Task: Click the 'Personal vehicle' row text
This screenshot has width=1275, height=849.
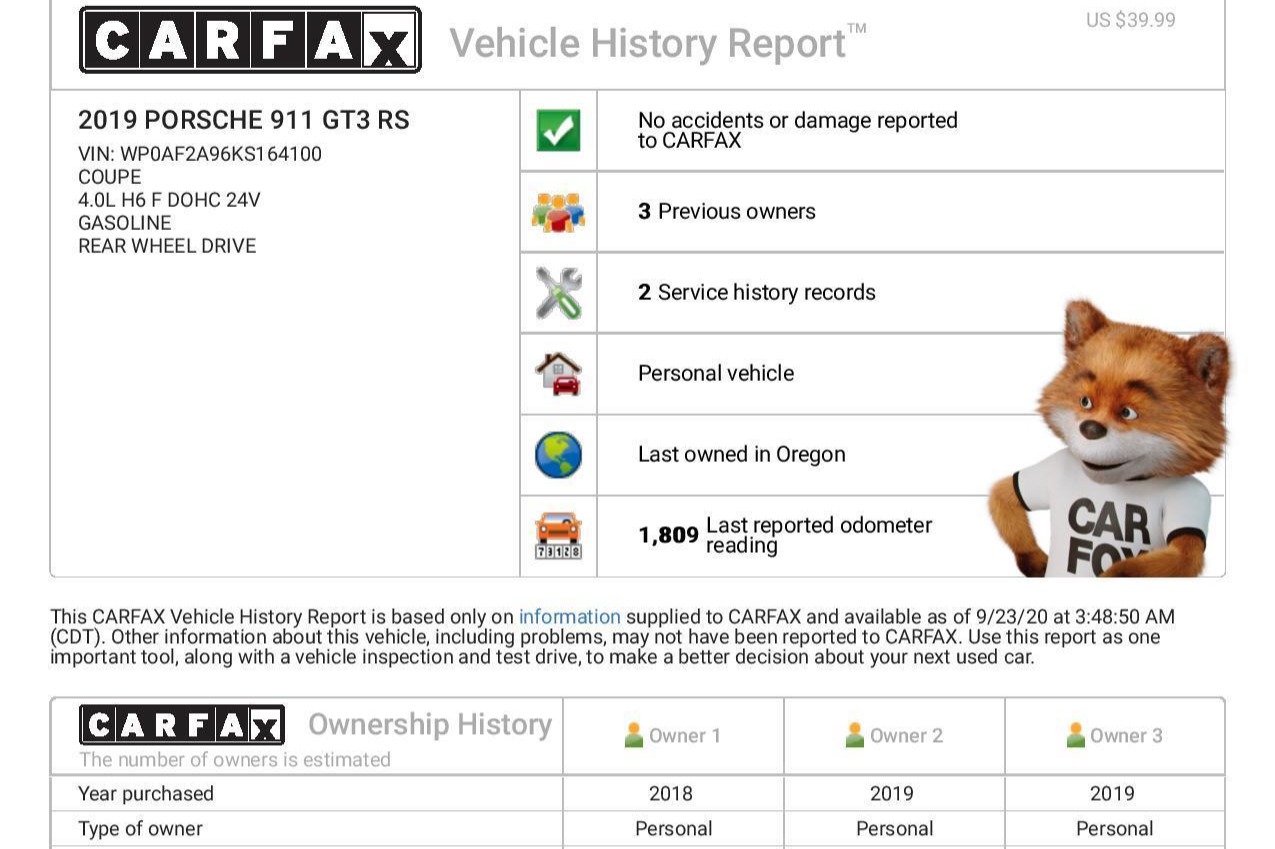Action: (716, 373)
